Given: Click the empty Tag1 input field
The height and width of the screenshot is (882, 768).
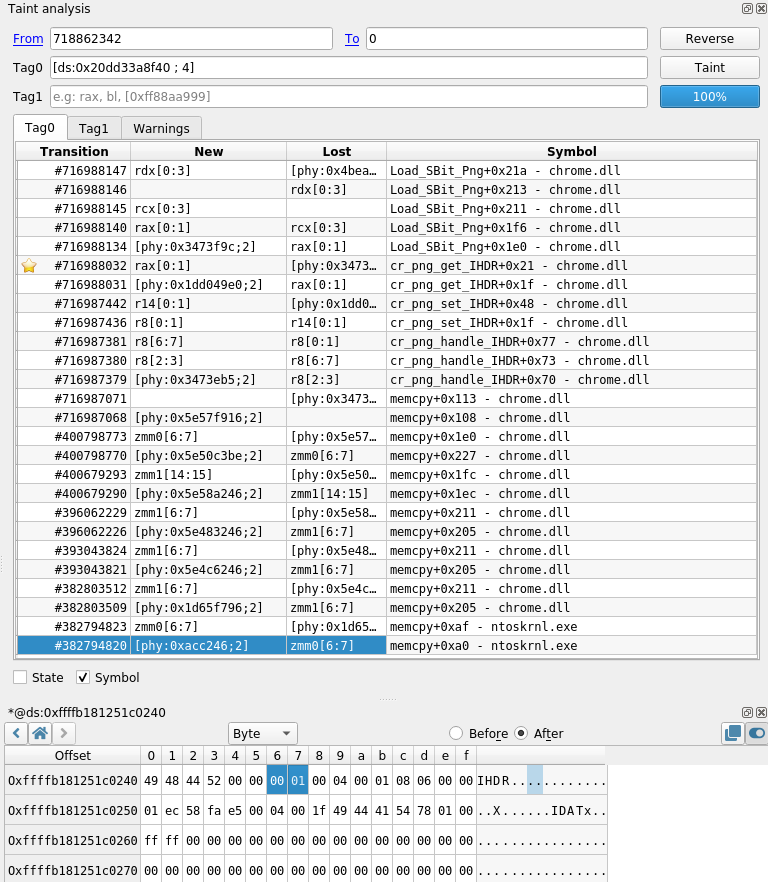Looking at the screenshot, I should coord(349,96).
